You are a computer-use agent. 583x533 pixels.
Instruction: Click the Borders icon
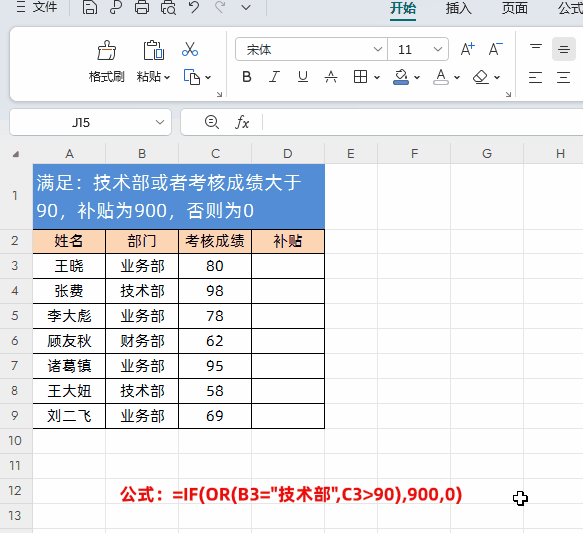click(x=360, y=77)
